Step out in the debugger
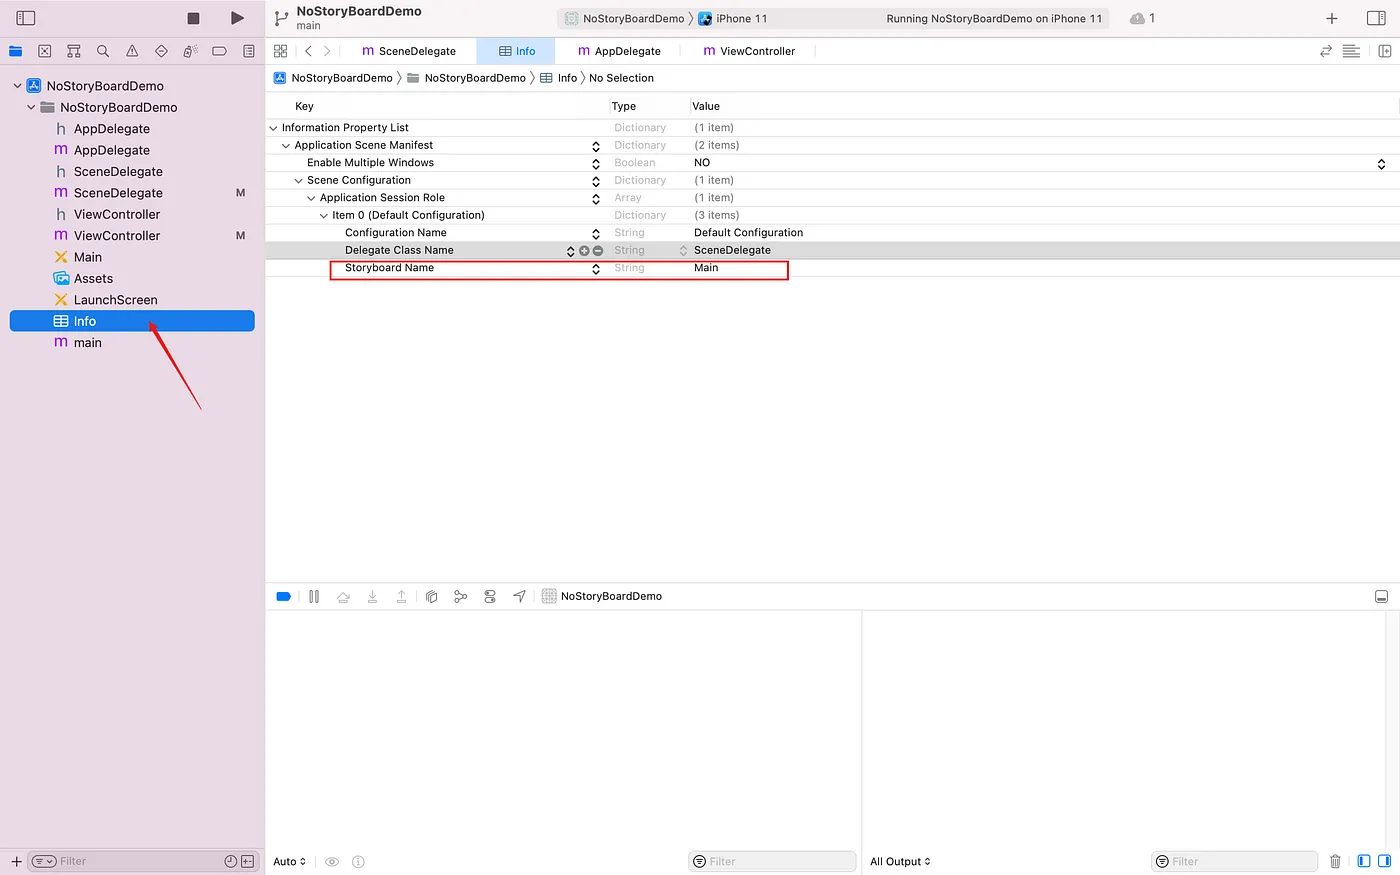This screenshot has height=875, width=1400. tap(401, 596)
